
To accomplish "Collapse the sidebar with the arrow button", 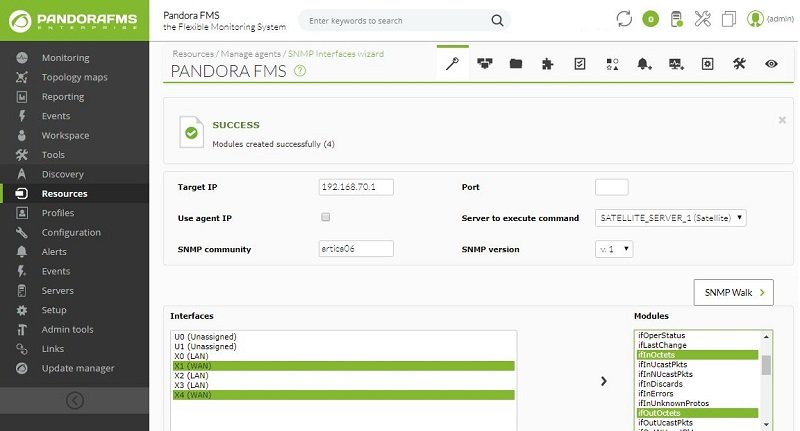I will point(75,400).
